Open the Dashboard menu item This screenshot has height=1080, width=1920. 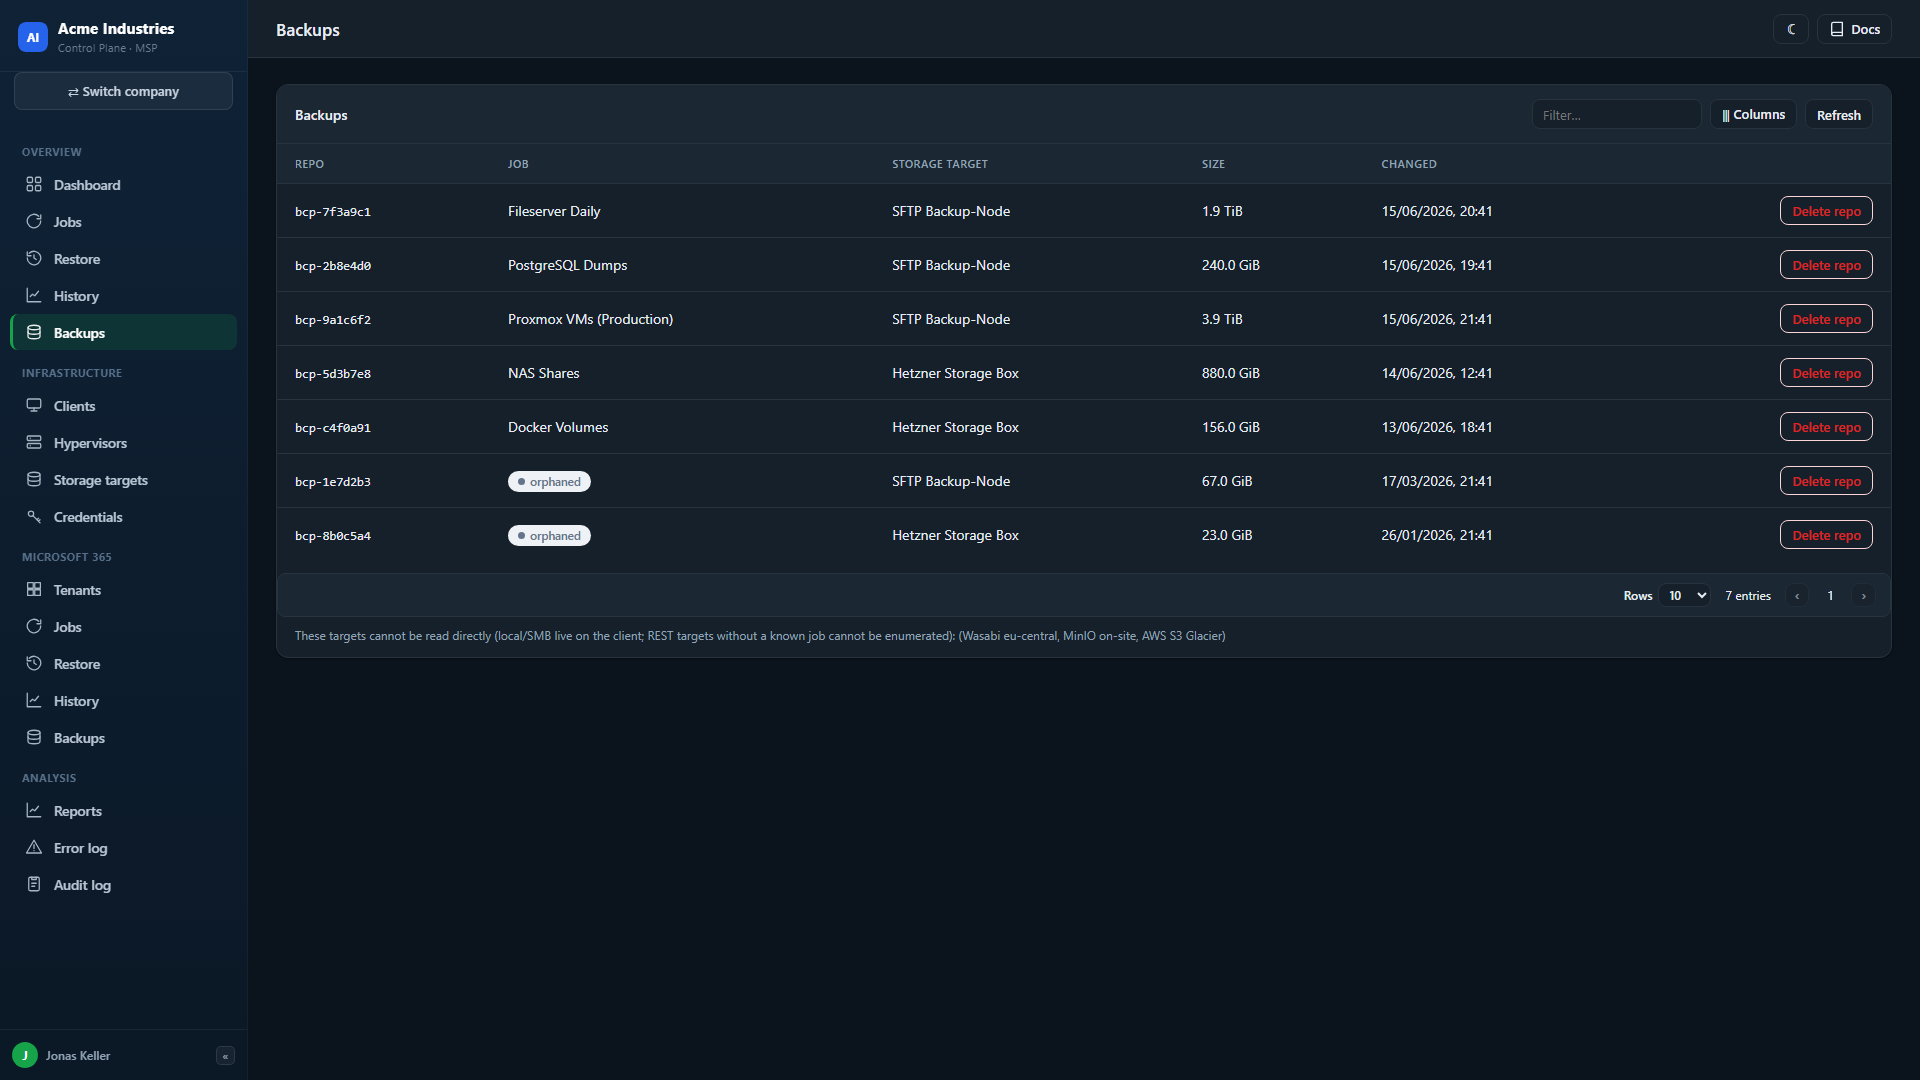click(x=124, y=185)
